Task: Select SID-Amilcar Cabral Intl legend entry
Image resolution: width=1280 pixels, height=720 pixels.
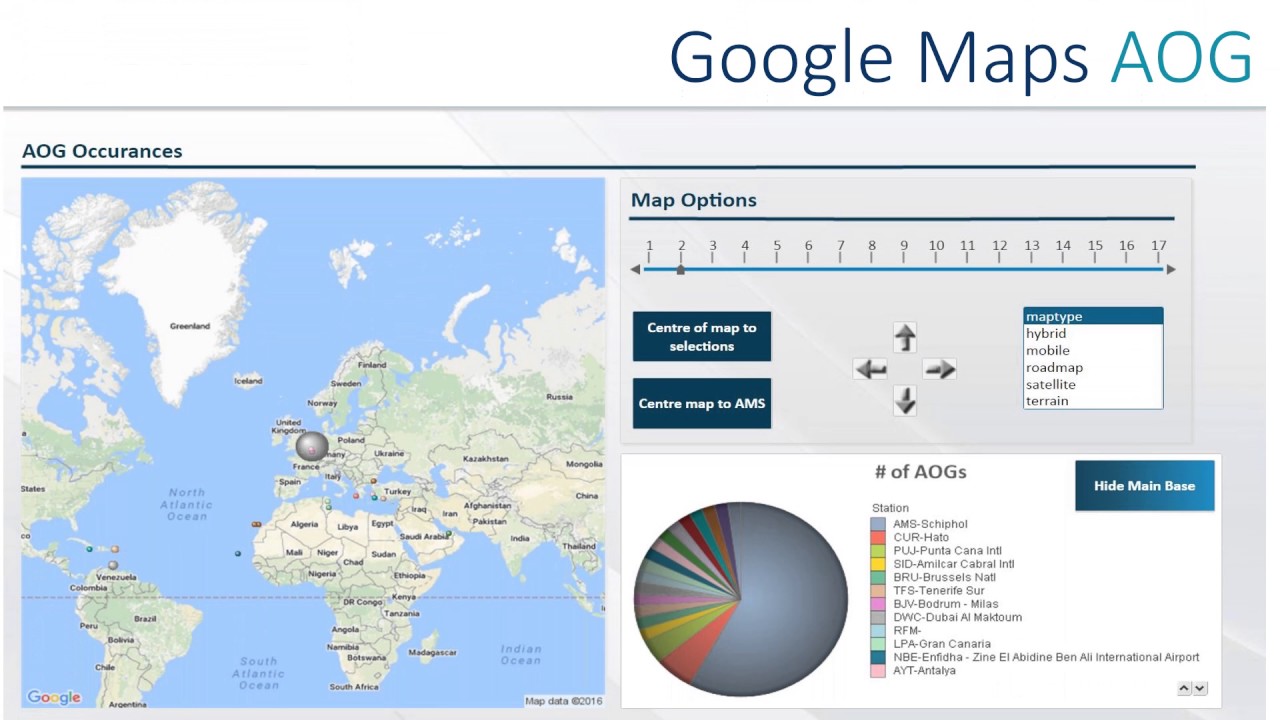Action: click(x=953, y=564)
